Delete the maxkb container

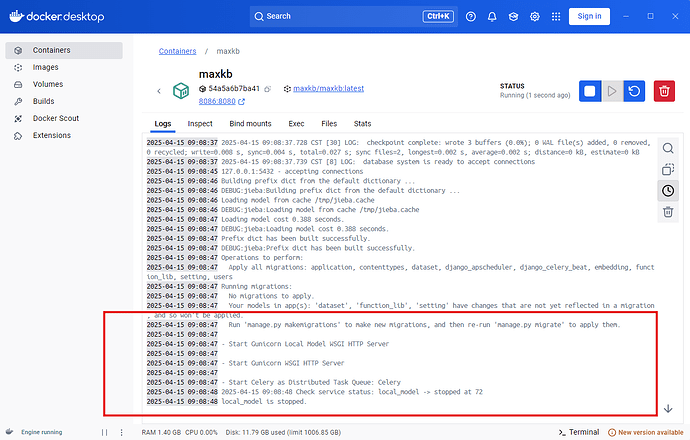coord(664,91)
